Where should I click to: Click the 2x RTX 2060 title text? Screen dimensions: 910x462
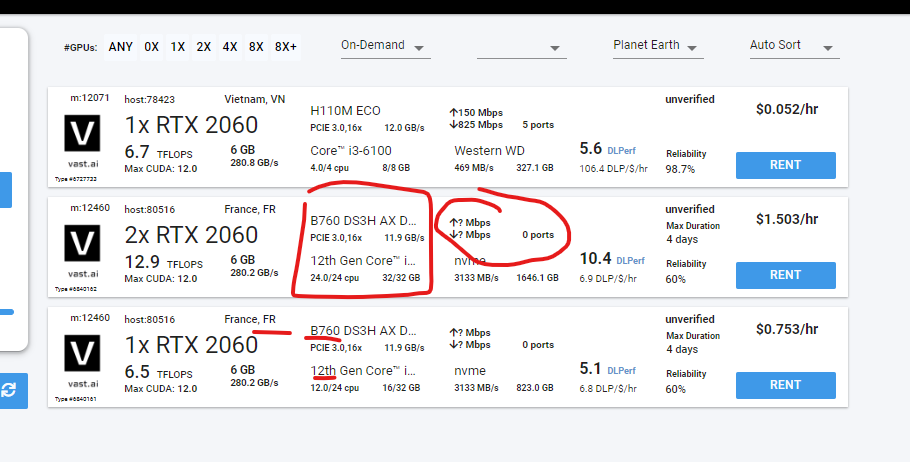coord(191,235)
